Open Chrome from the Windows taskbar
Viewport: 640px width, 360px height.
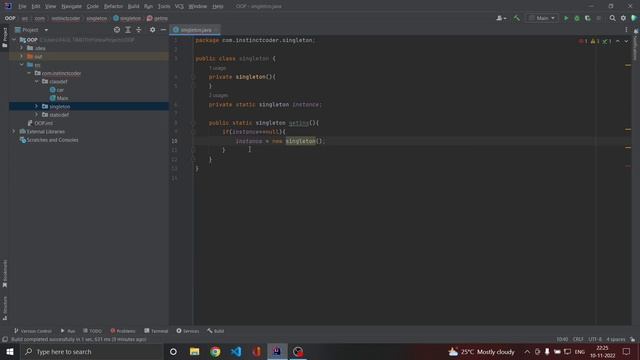[x=215, y=351]
